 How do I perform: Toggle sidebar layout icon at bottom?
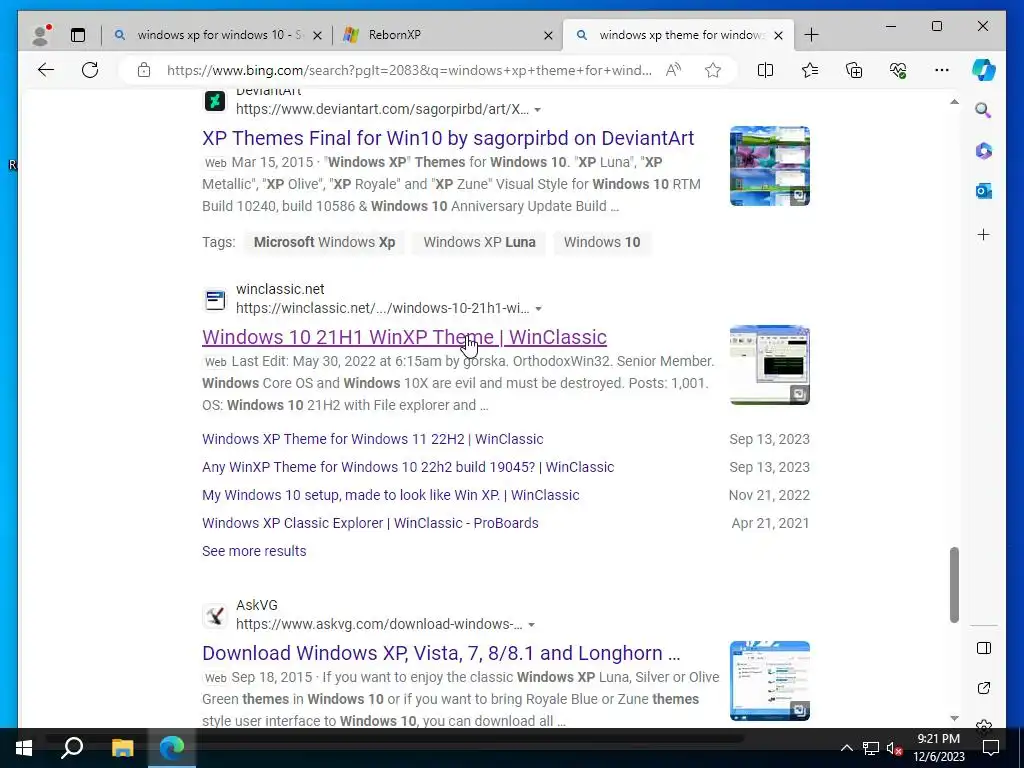point(984,648)
